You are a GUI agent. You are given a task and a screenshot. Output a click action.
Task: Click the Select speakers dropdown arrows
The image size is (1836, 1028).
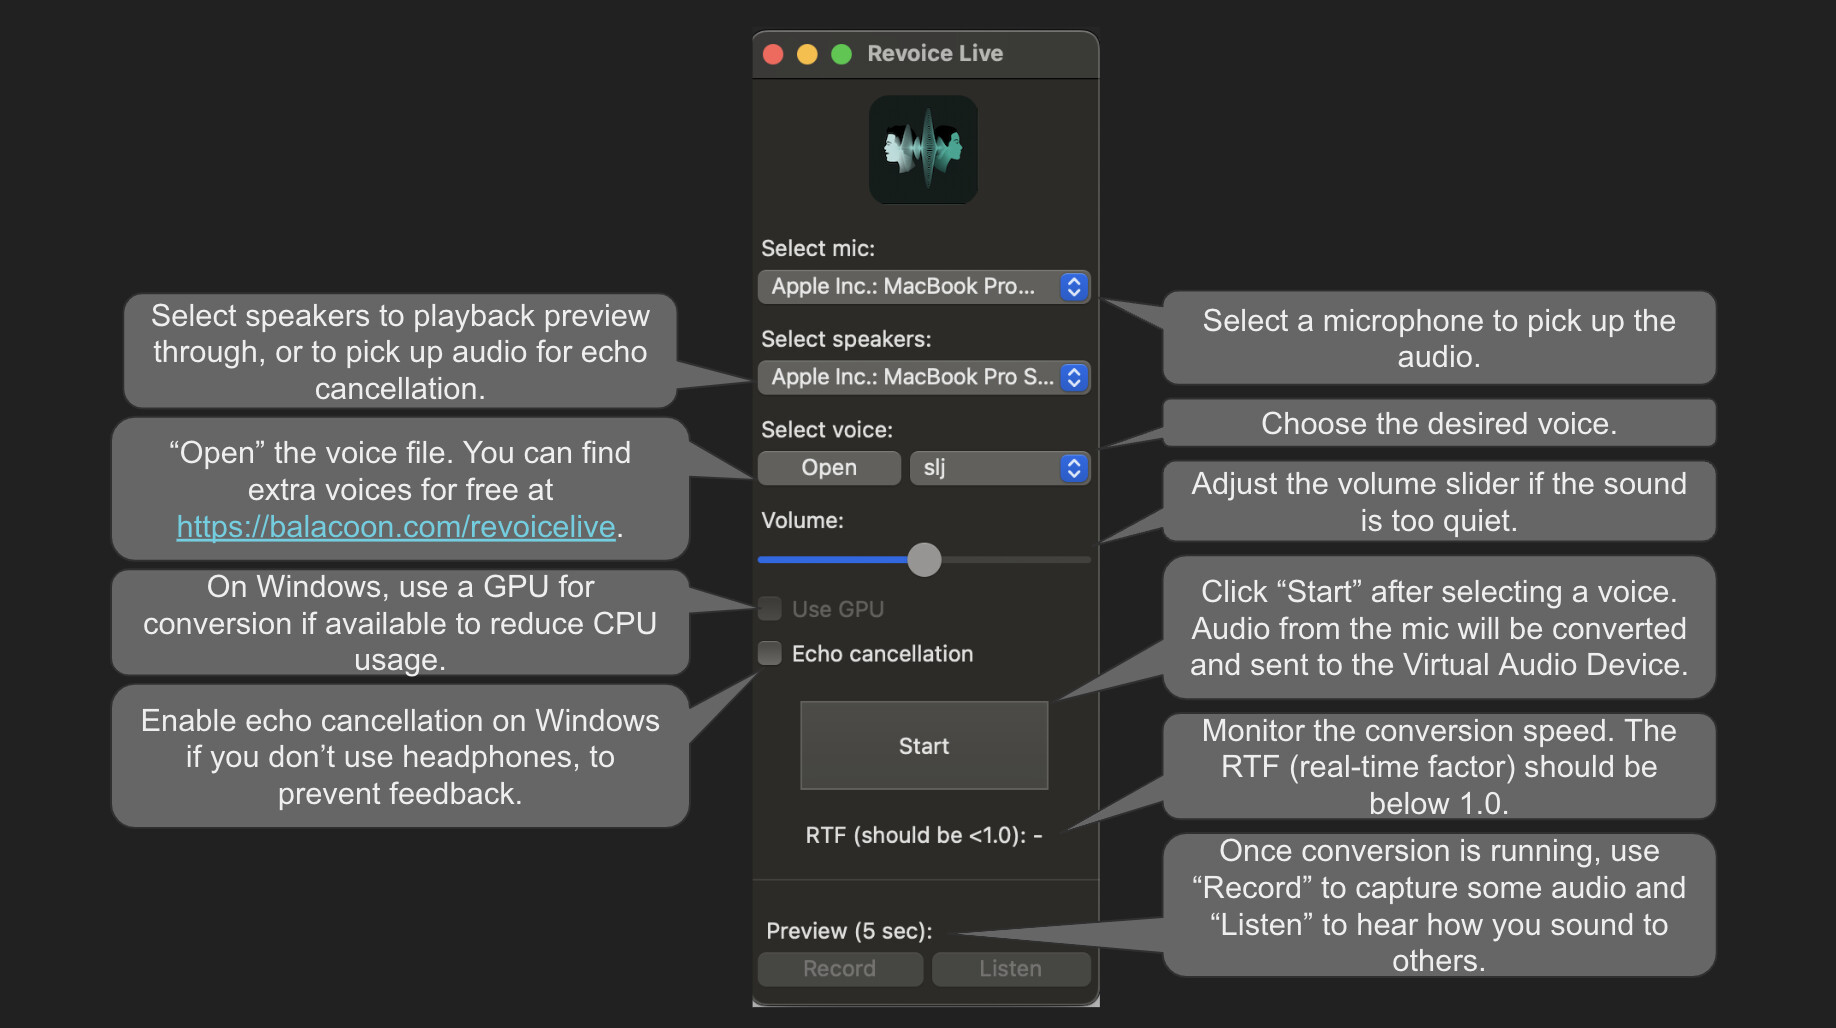(x=1073, y=378)
